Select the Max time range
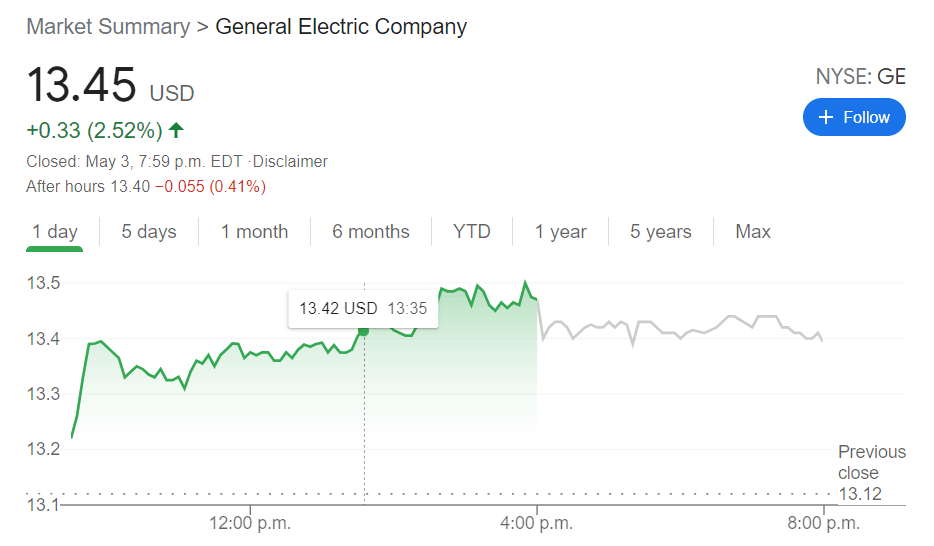 click(753, 232)
